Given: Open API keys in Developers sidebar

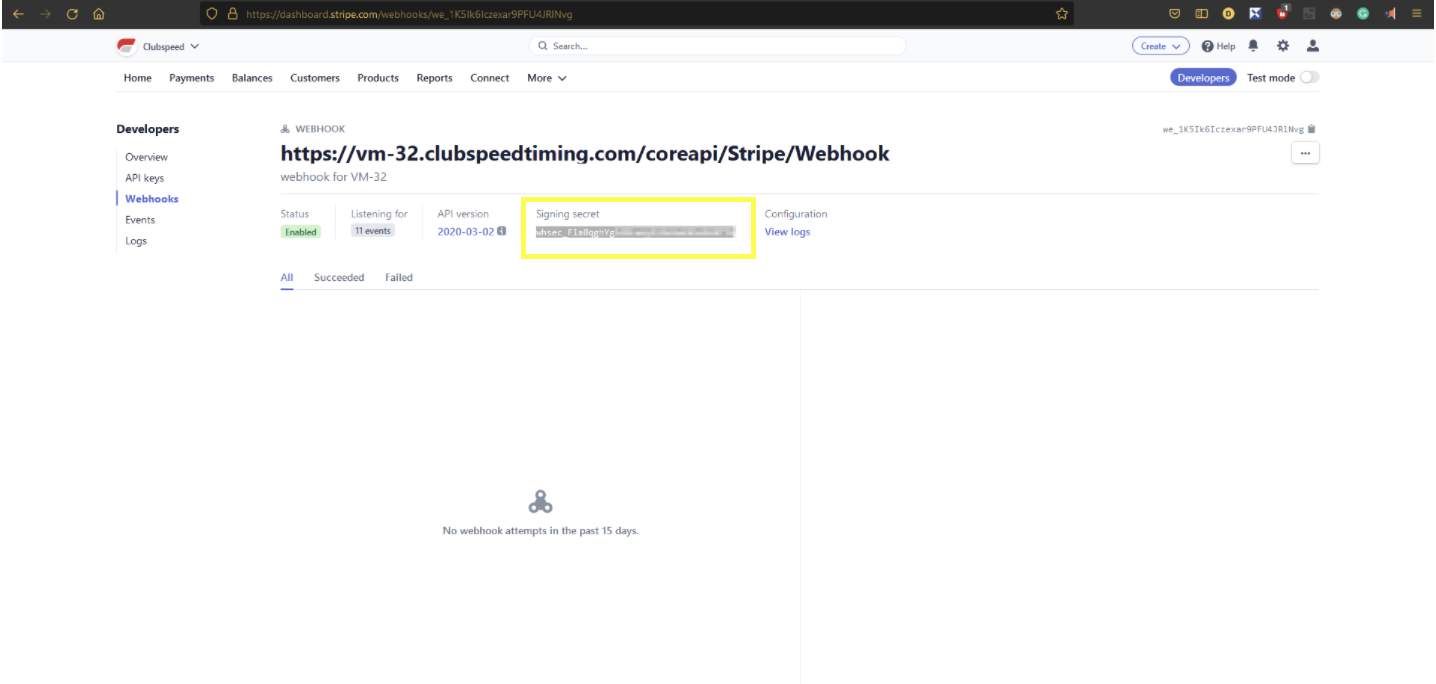Looking at the screenshot, I should (x=144, y=178).
